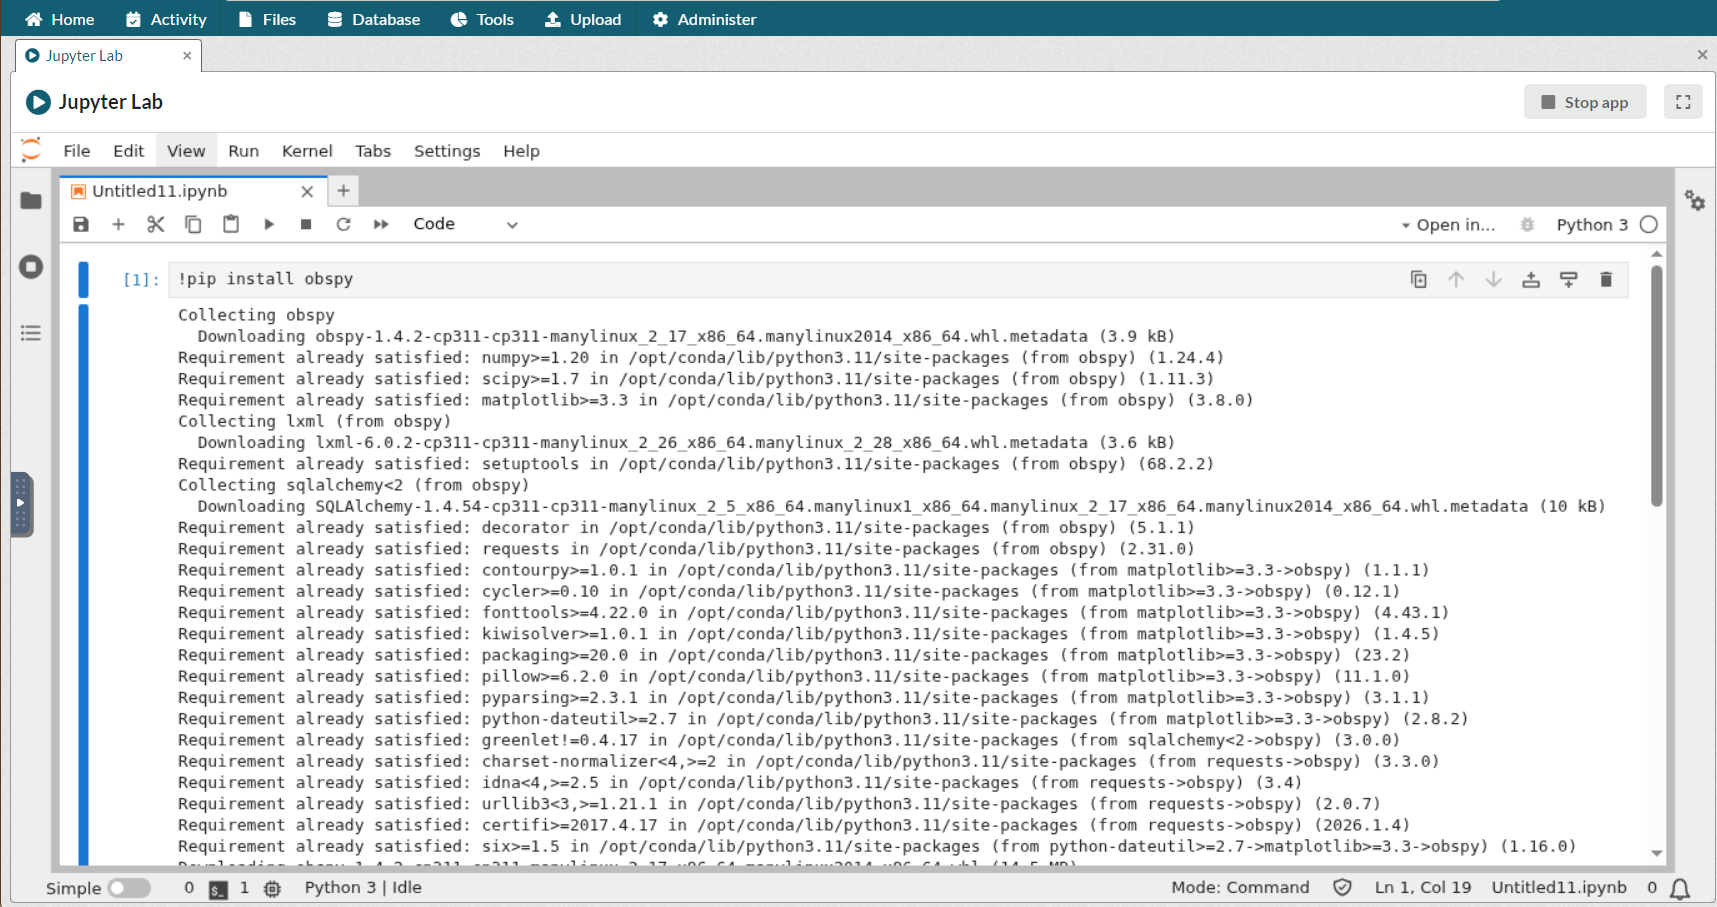Cut the selected cell with scissors icon
The height and width of the screenshot is (907, 1717).
[x=155, y=224]
